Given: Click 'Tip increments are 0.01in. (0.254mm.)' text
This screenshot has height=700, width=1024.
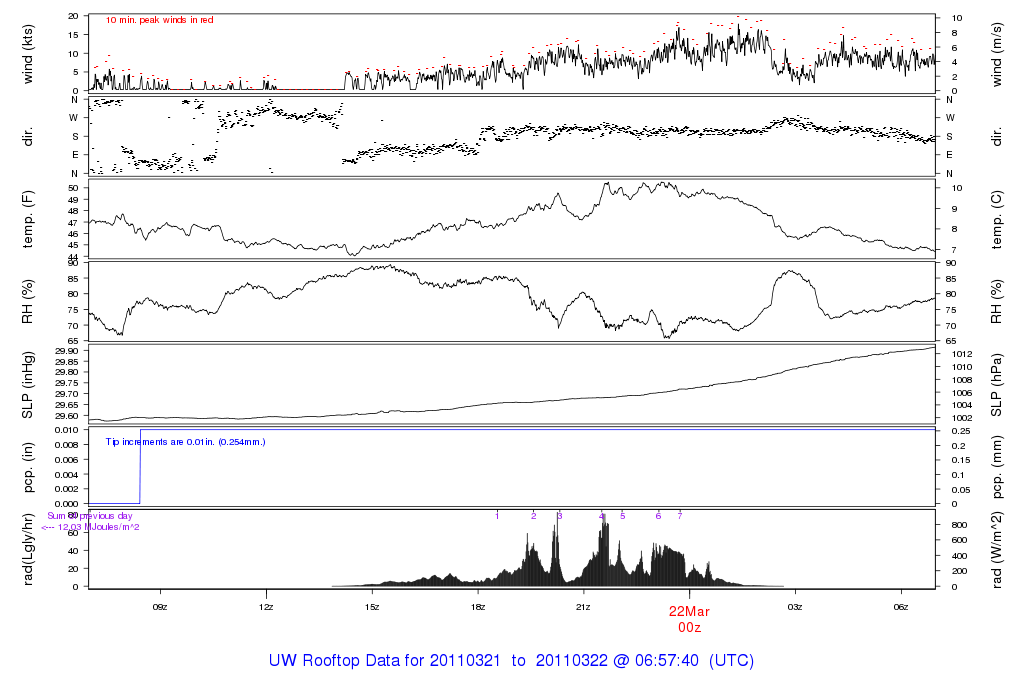Looking at the screenshot, I should (185, 442).
